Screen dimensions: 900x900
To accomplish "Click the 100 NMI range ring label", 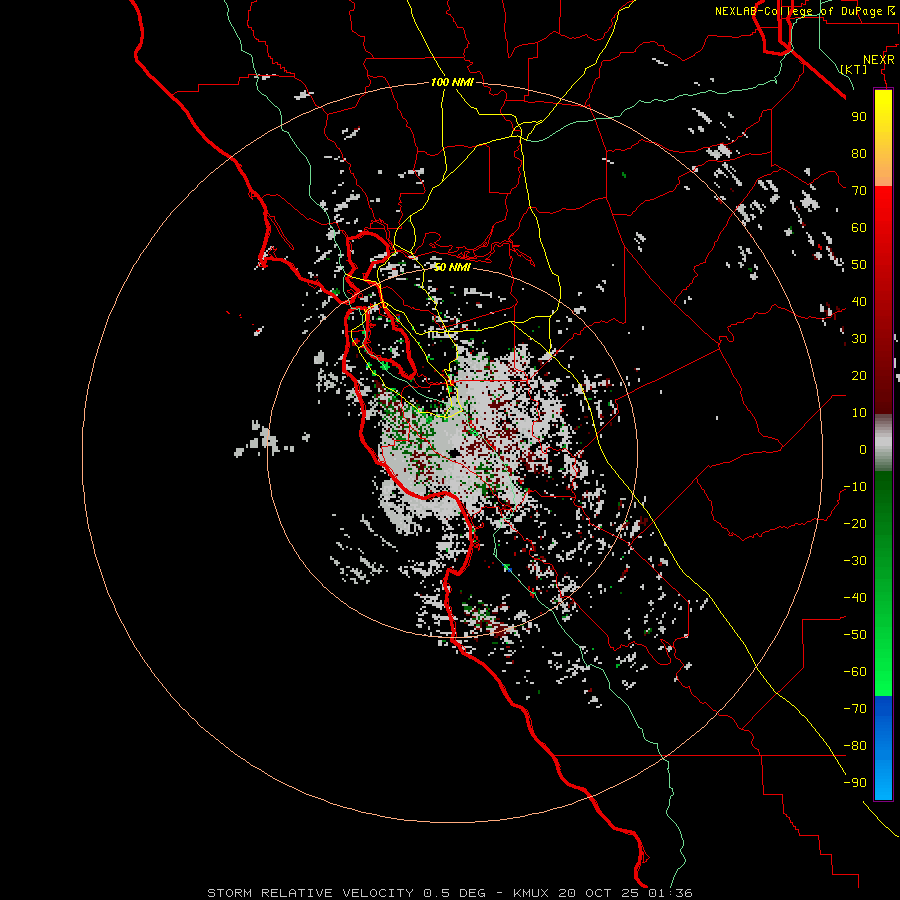I will (452, 82).
